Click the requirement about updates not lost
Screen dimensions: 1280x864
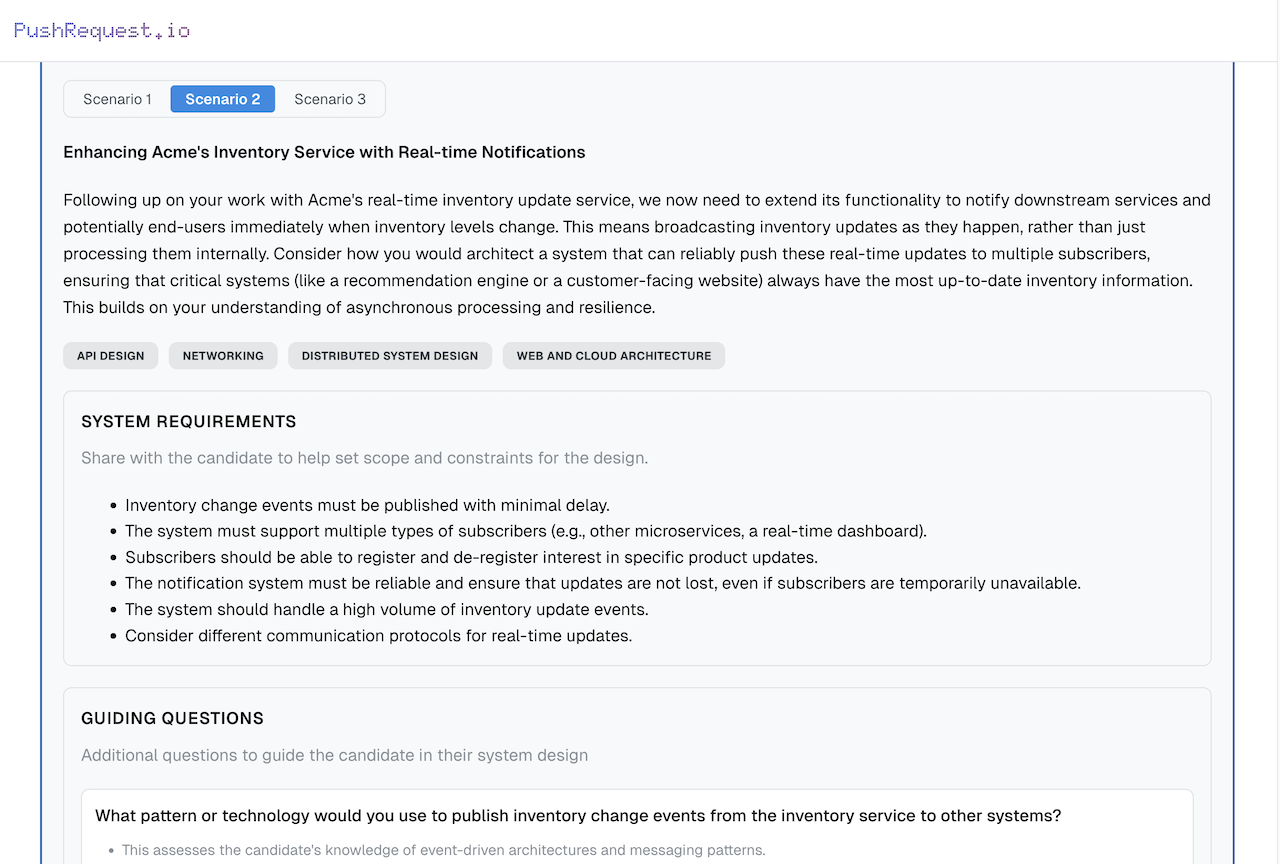[602, 583]
